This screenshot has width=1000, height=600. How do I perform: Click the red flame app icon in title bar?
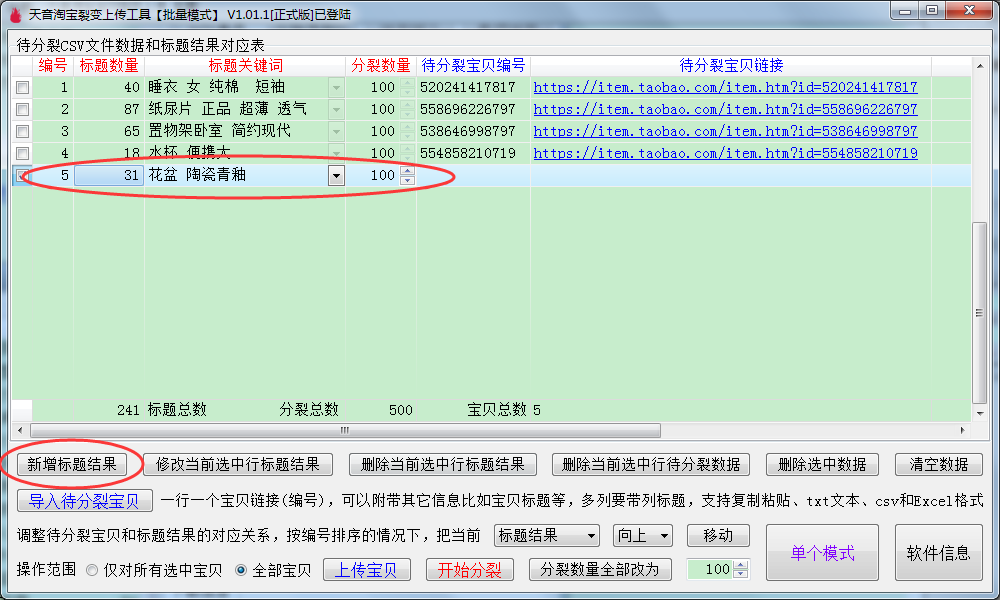(14, 14)
